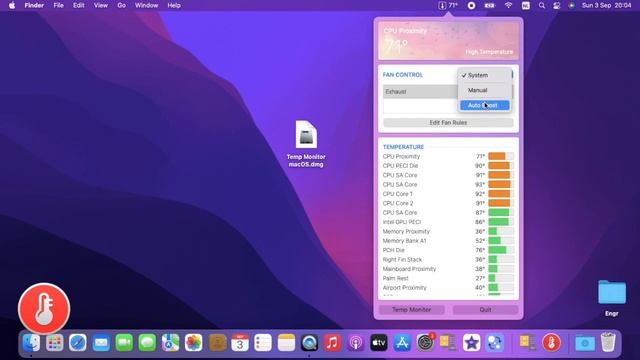Choose System fan control mode
The width and height of the screenshot is (640, 360).
point(484,75)
